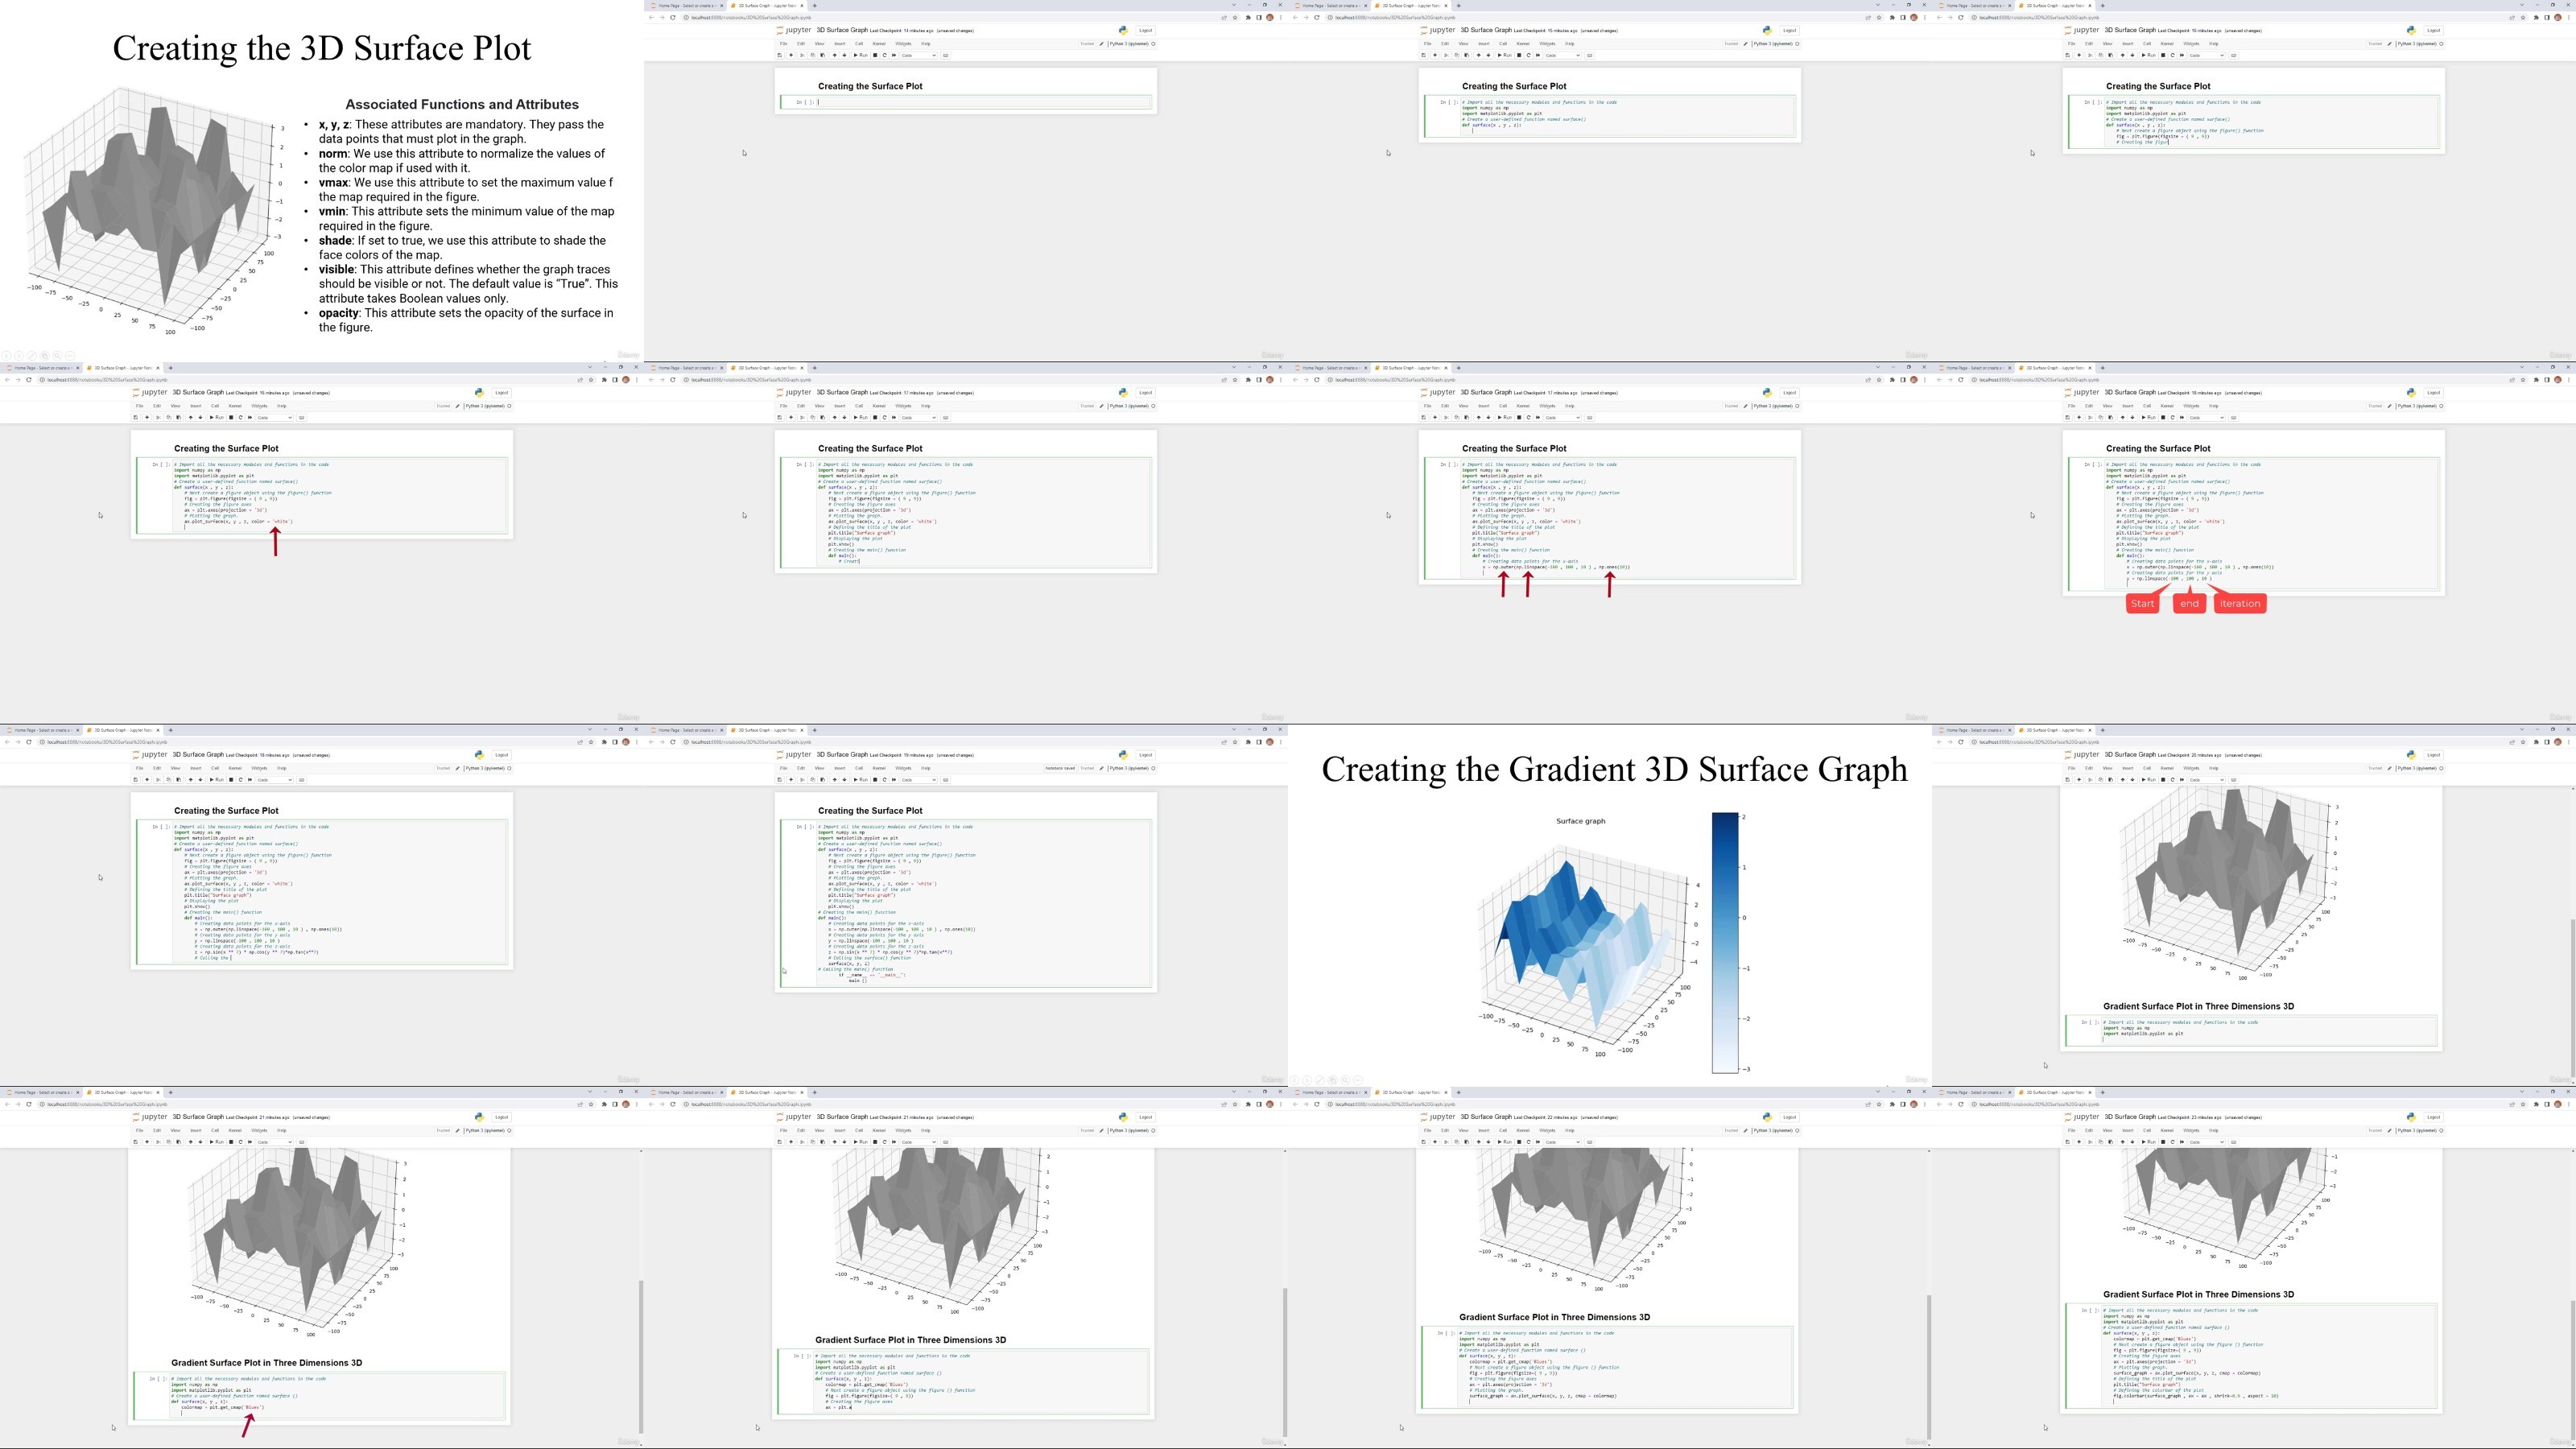In the empty-cell frame, click Chrome's reload icon

click(673, 17)
